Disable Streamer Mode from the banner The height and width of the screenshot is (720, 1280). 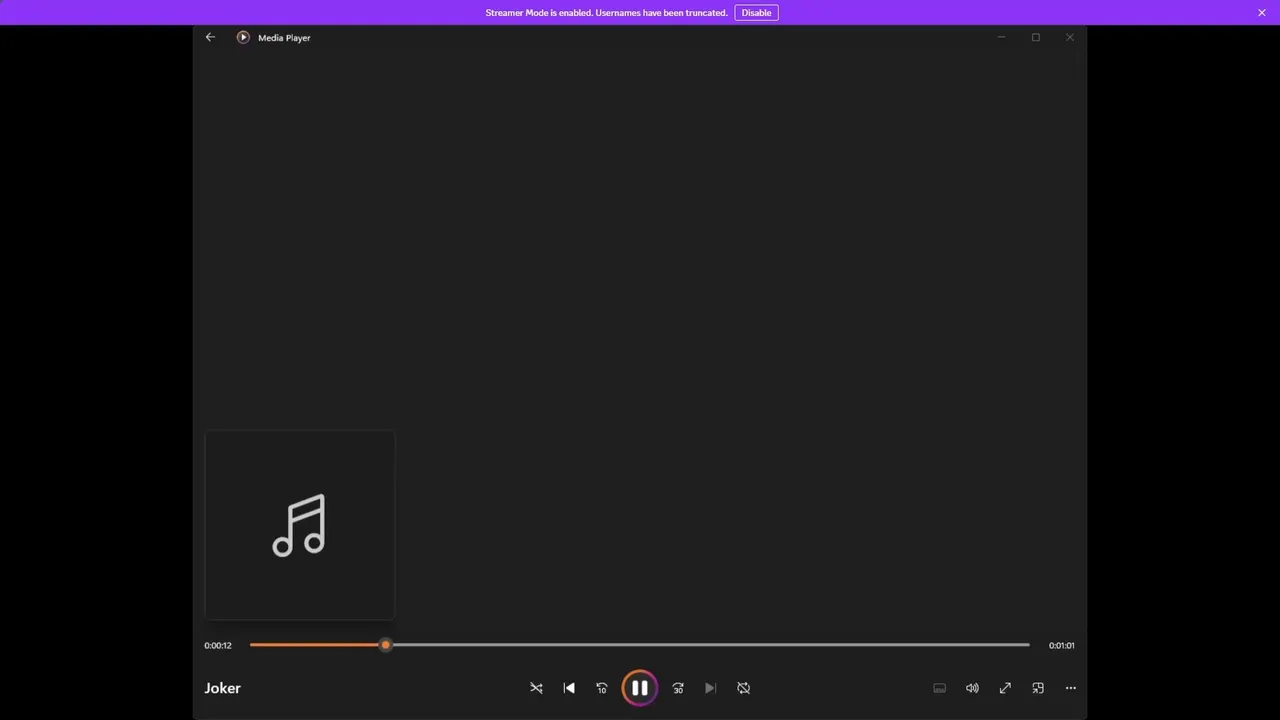click(756, 12)
